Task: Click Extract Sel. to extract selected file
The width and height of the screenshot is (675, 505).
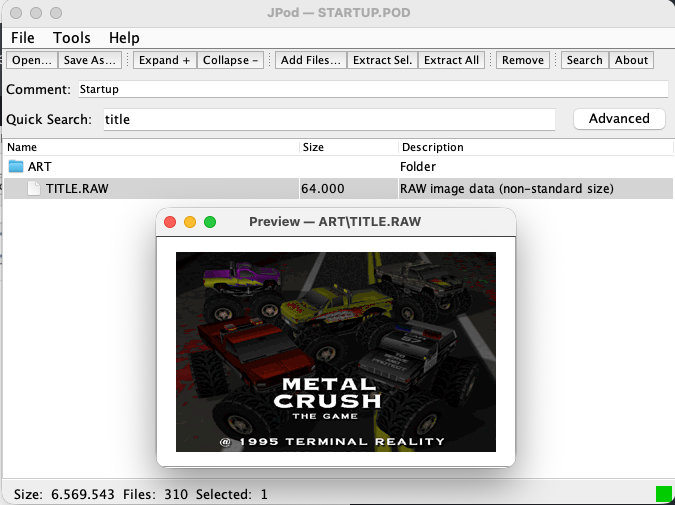Action: (x=383, y=60)
